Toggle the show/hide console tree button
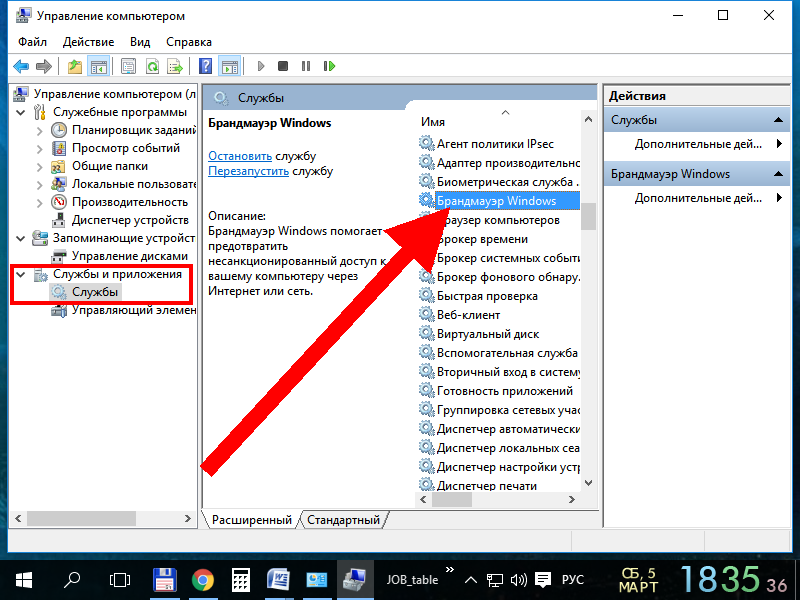Image resolution: width=800 pixels, height=600 pixels. (x=98, y=67)
